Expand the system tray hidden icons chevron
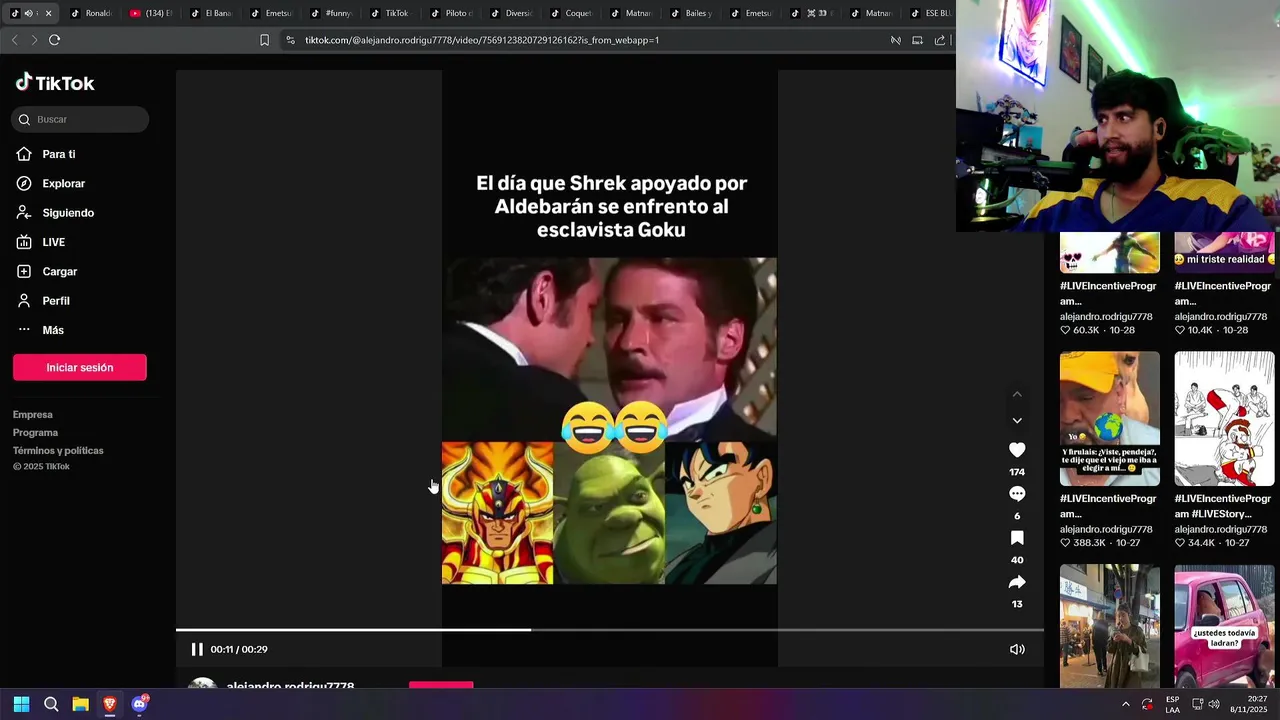Screen dimensions: 1280x720 [1125, 704]
